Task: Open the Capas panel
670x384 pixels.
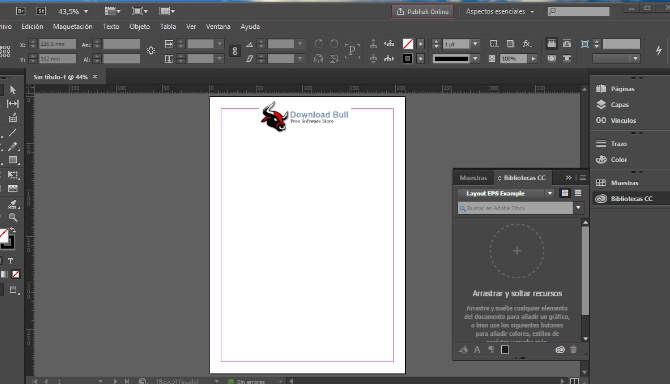Action: pyautogui.click(x=612, y=105)
